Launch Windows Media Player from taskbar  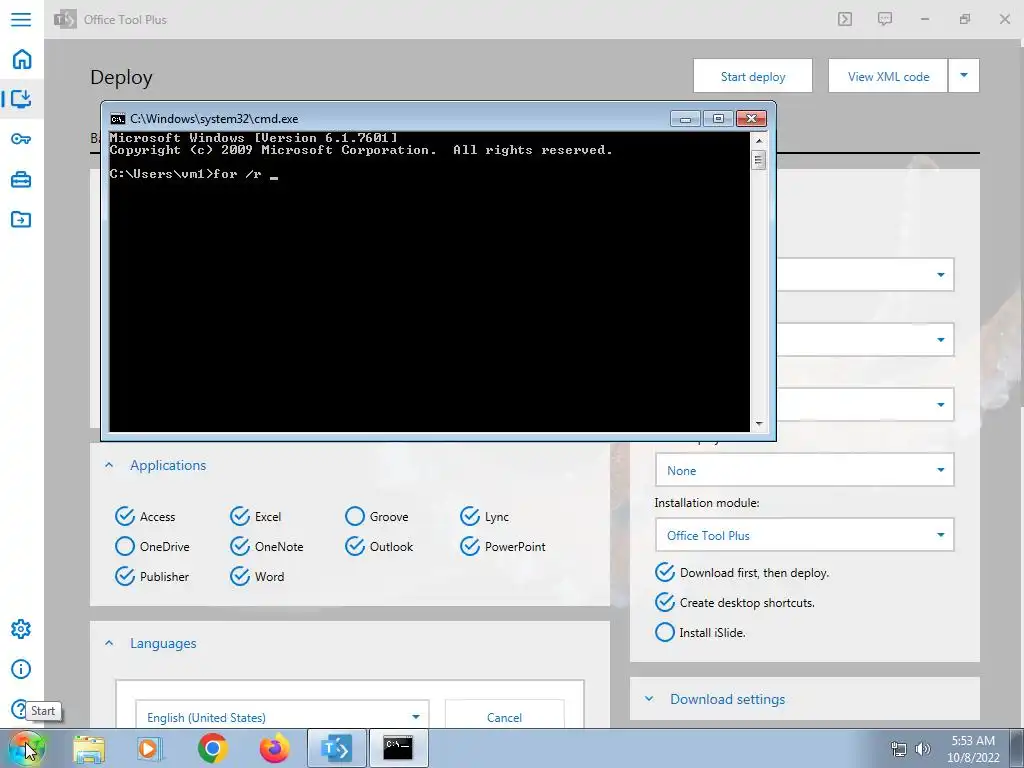(149, 748)
